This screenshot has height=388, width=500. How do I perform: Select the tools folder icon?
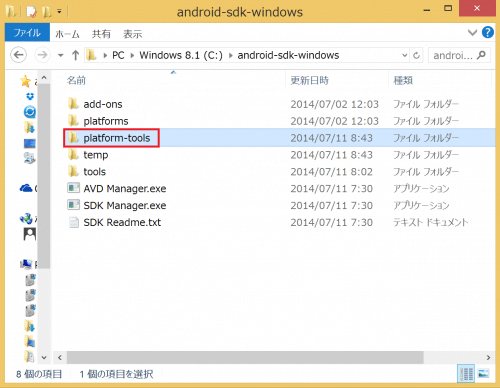[x=73, y=171]
